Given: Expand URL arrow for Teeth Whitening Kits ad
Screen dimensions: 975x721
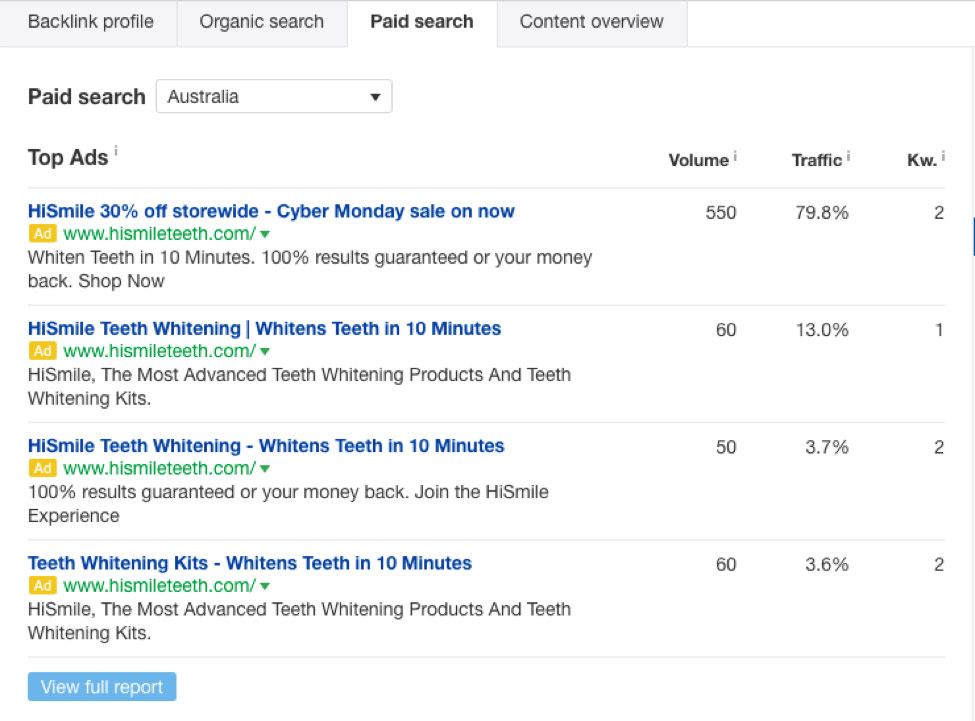Looking at the screenshot, I should [x=265, y=586].
